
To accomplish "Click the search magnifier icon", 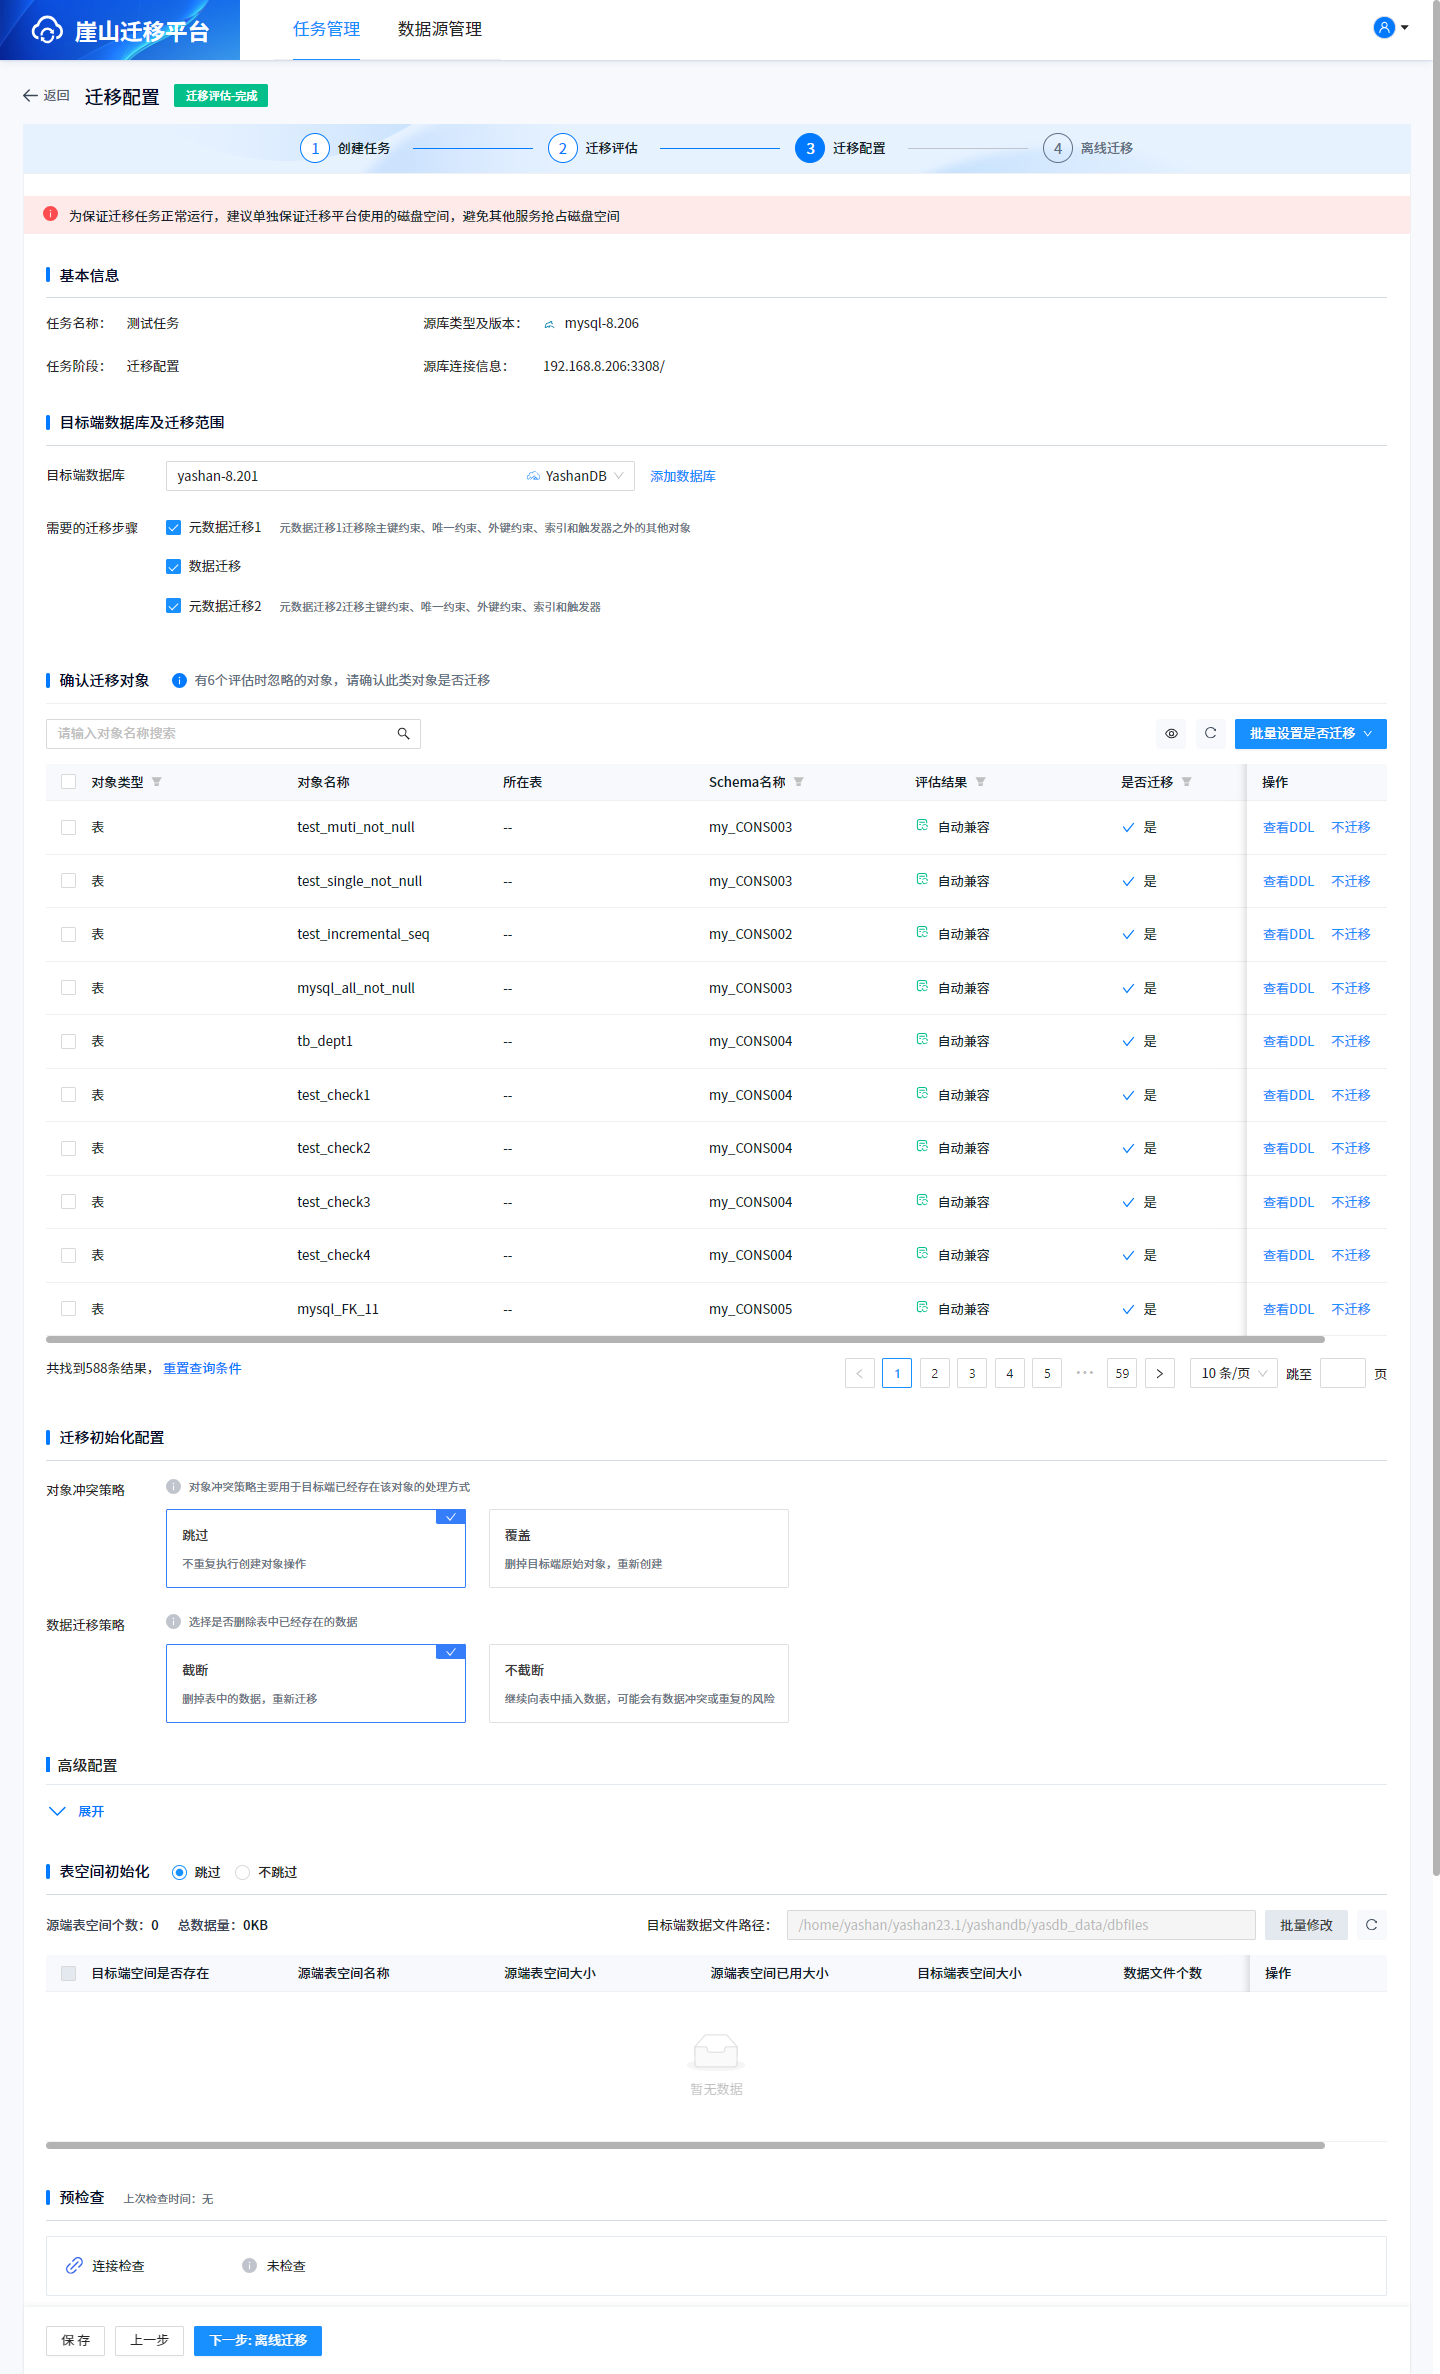I will (x=403, y=734).
